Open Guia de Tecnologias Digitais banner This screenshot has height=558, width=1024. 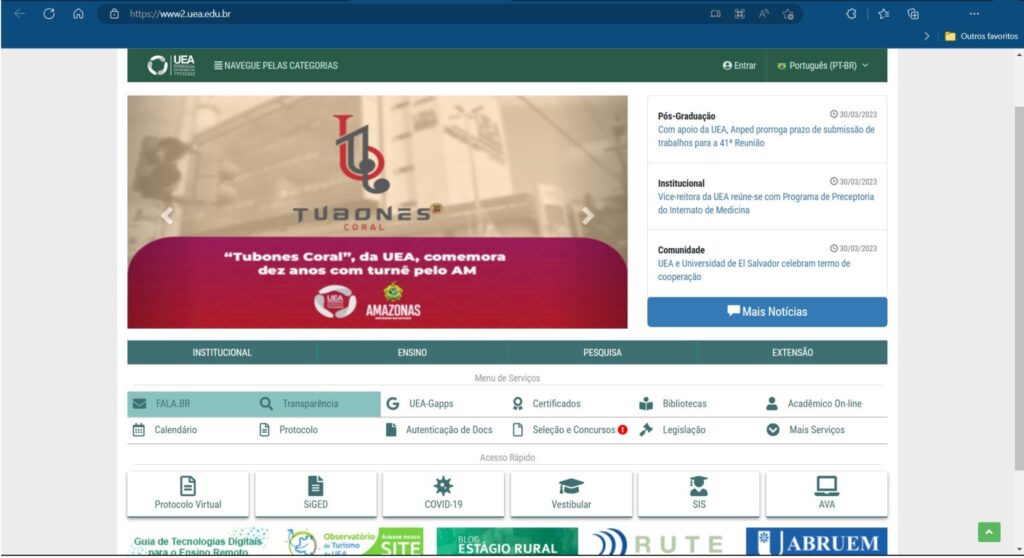click(199, 542)
